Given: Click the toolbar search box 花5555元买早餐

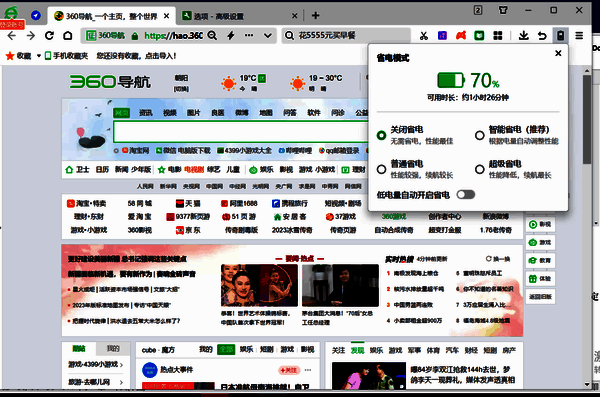Looking at the screenshot, I should click(347, 36).
